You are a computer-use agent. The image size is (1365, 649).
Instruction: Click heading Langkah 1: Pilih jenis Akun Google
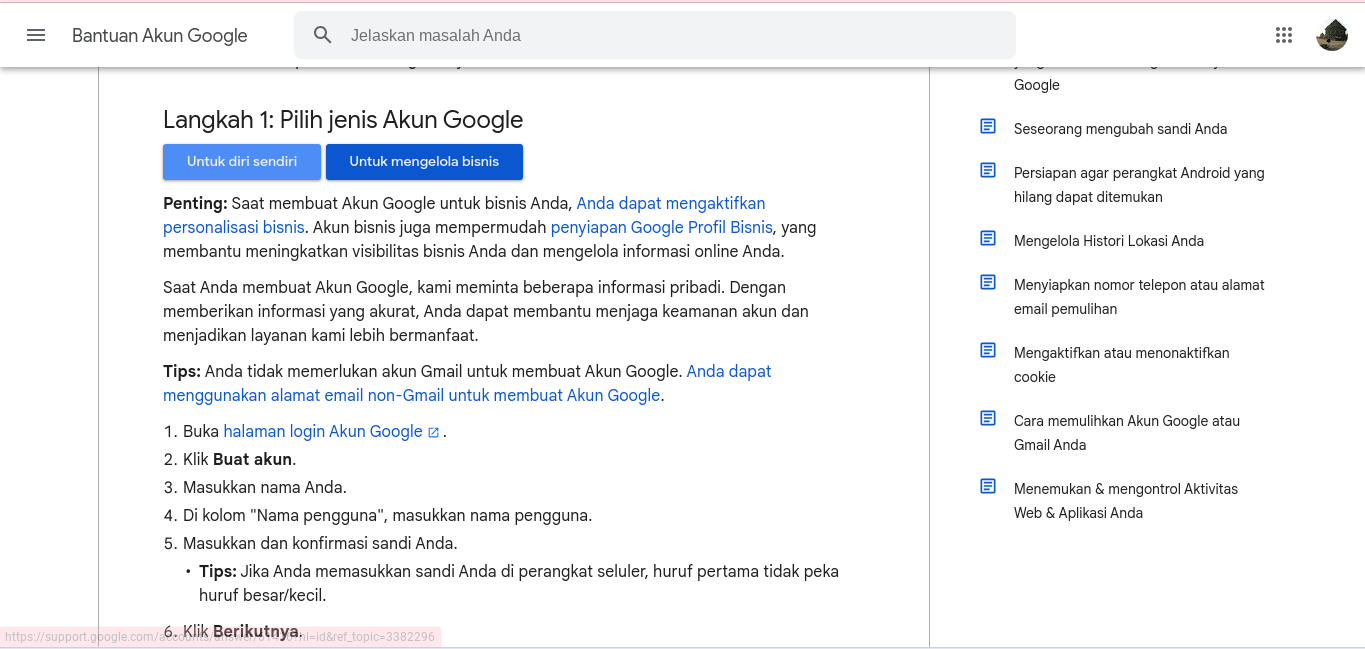[x=343, y=120]
